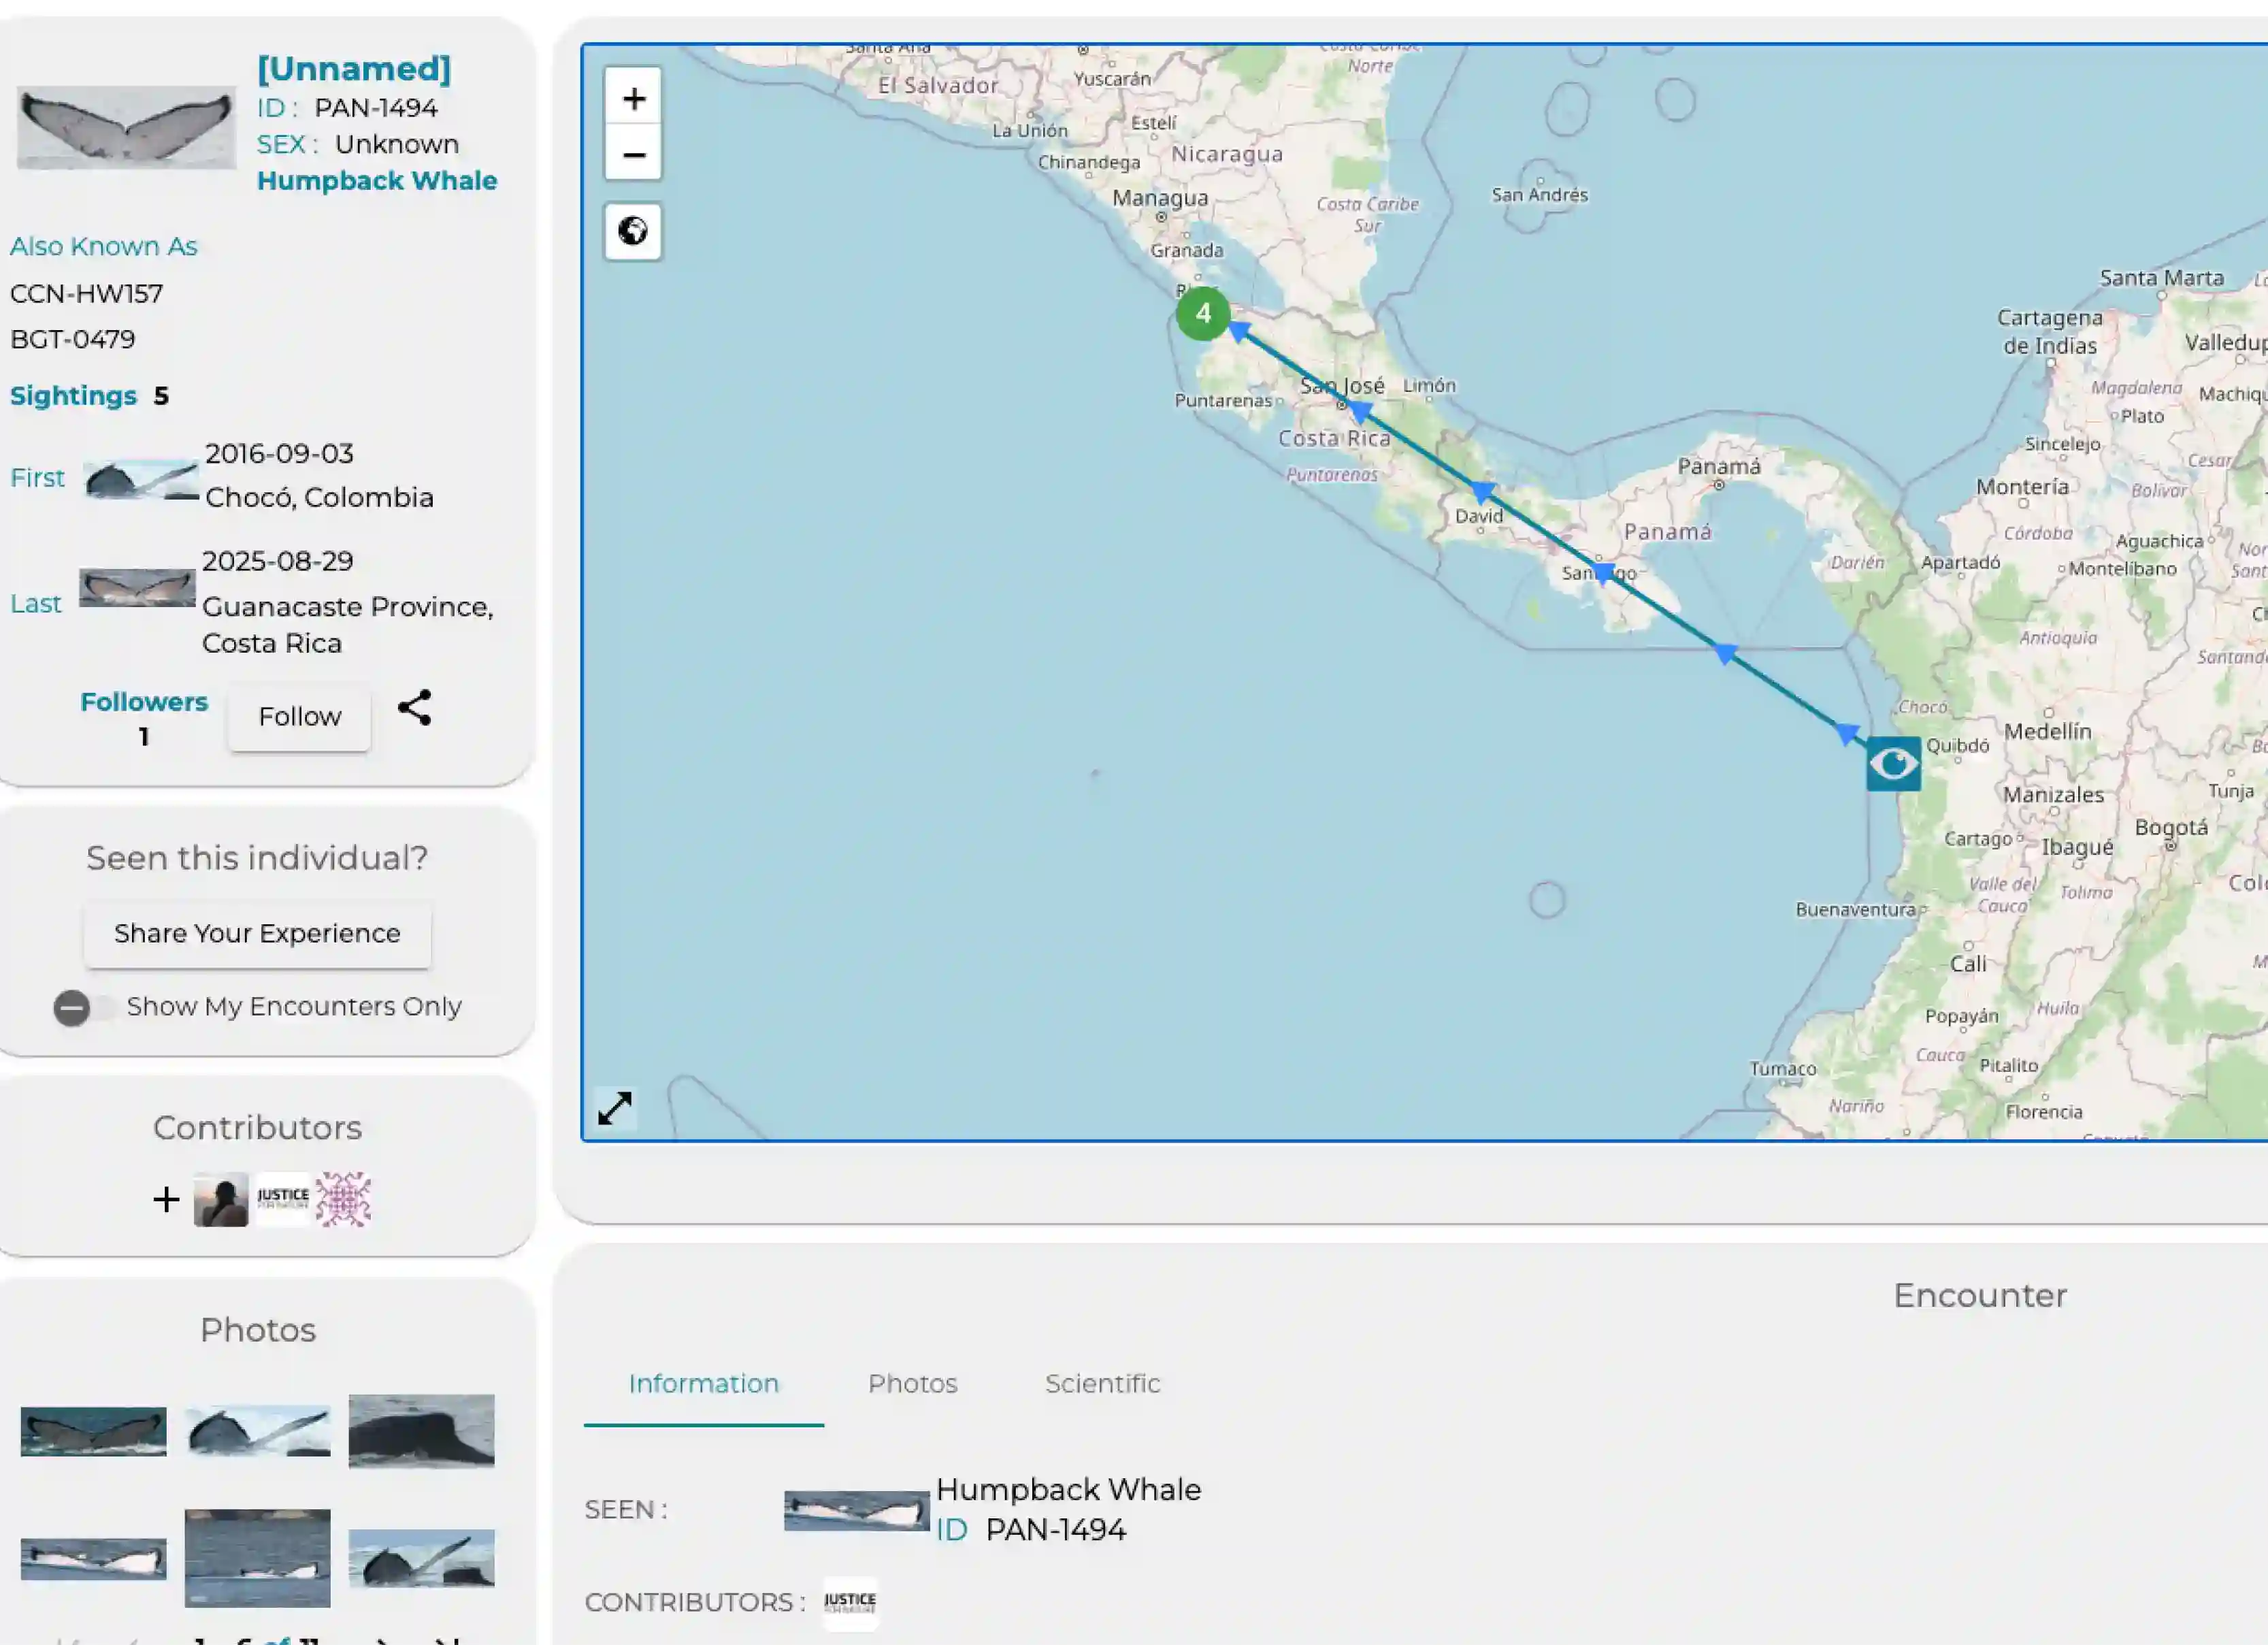Screen dimensions: 2268x1645
Task: Open first sighting thumbnail from Chocó
Action: click(x=140, y=479)
